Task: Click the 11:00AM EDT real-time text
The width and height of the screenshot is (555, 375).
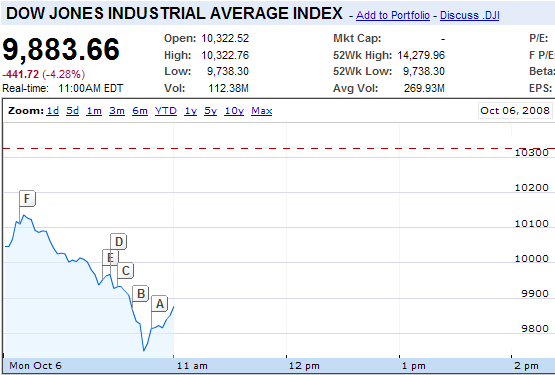Action: tap(91, 88)
